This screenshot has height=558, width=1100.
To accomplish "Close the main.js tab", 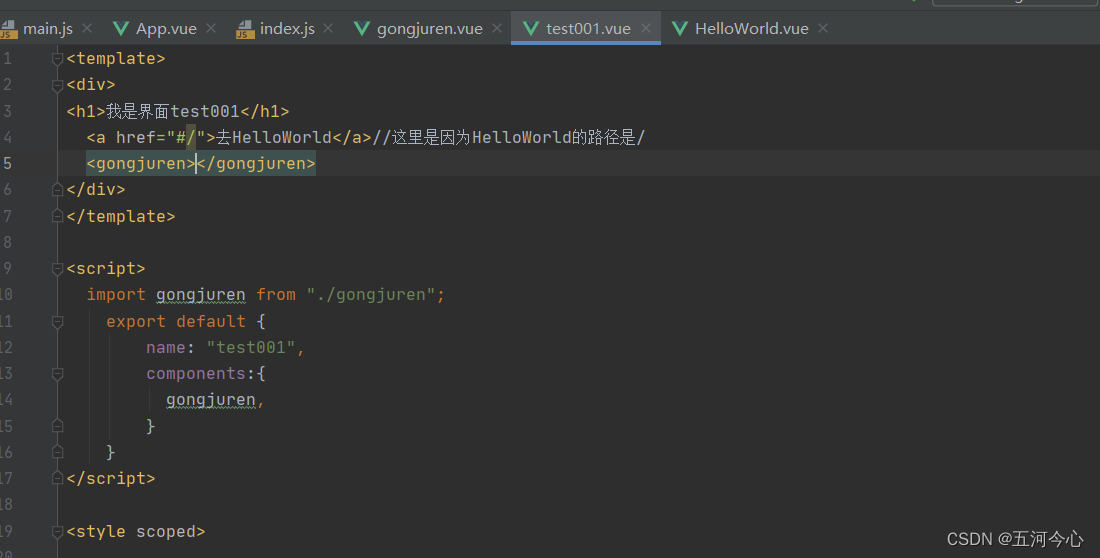I will [x=87, y=28].
